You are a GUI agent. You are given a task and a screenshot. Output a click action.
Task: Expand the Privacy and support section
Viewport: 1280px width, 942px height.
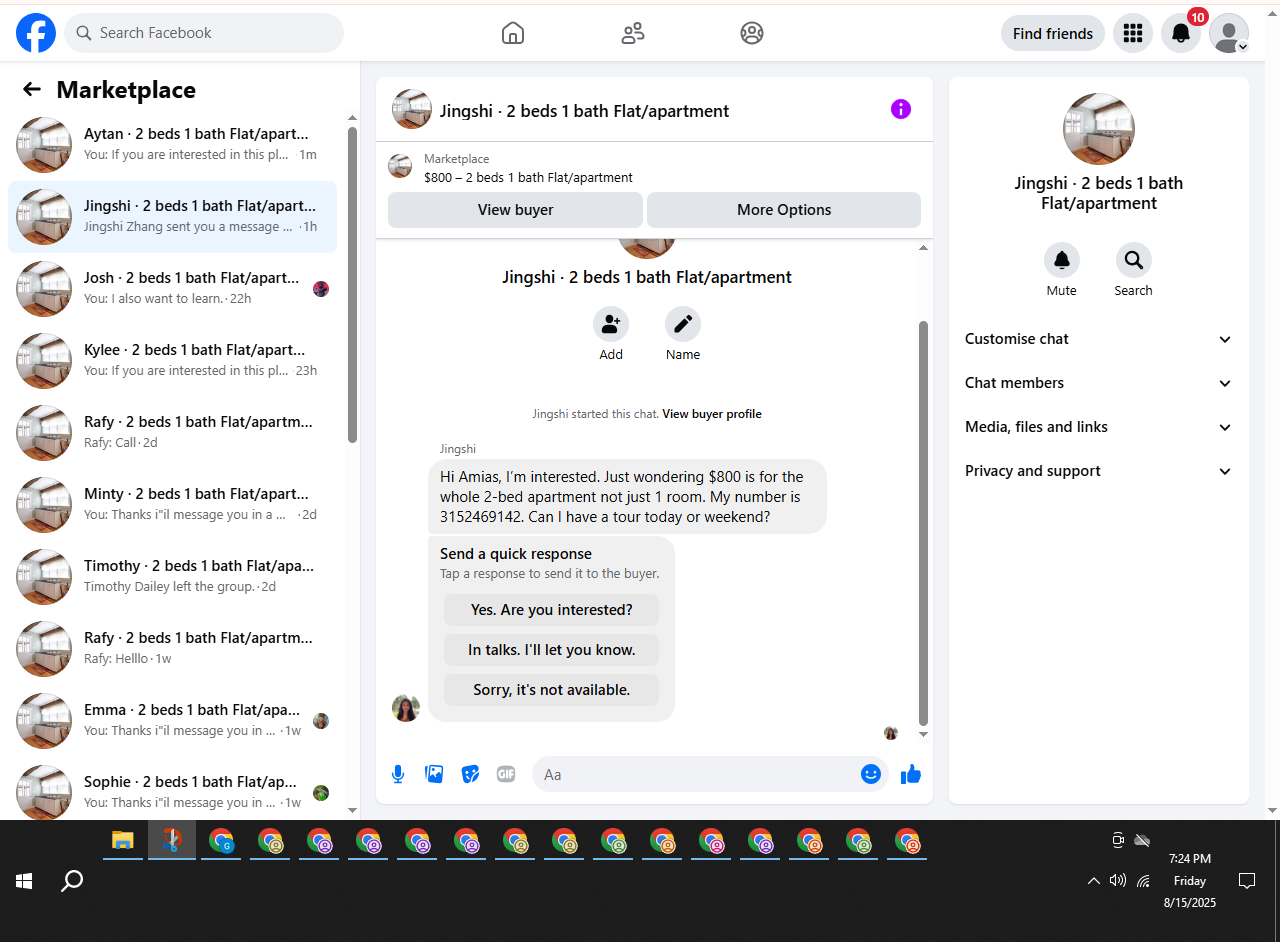tap(1099, 471)
